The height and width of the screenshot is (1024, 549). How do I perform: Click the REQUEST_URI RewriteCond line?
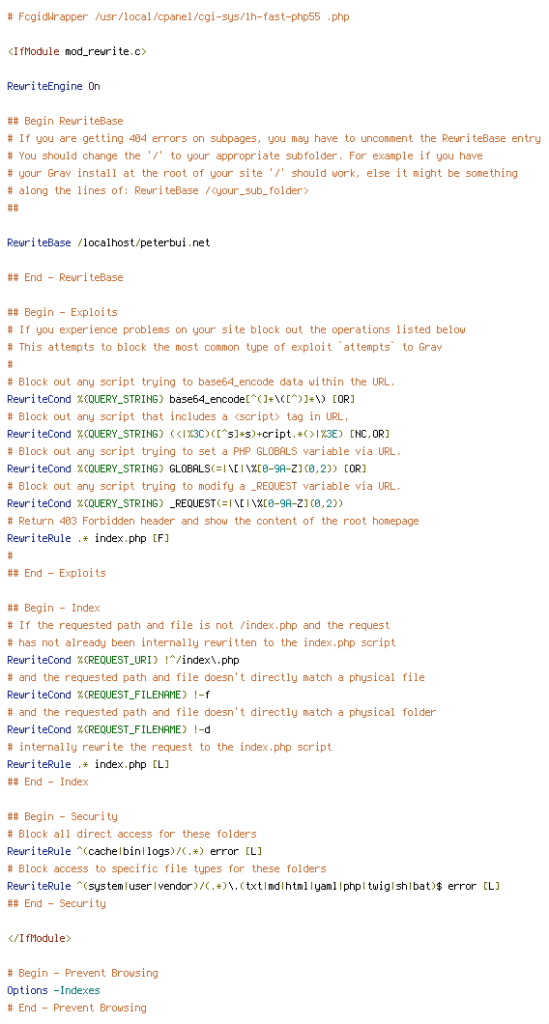click(x=123, y=660)
